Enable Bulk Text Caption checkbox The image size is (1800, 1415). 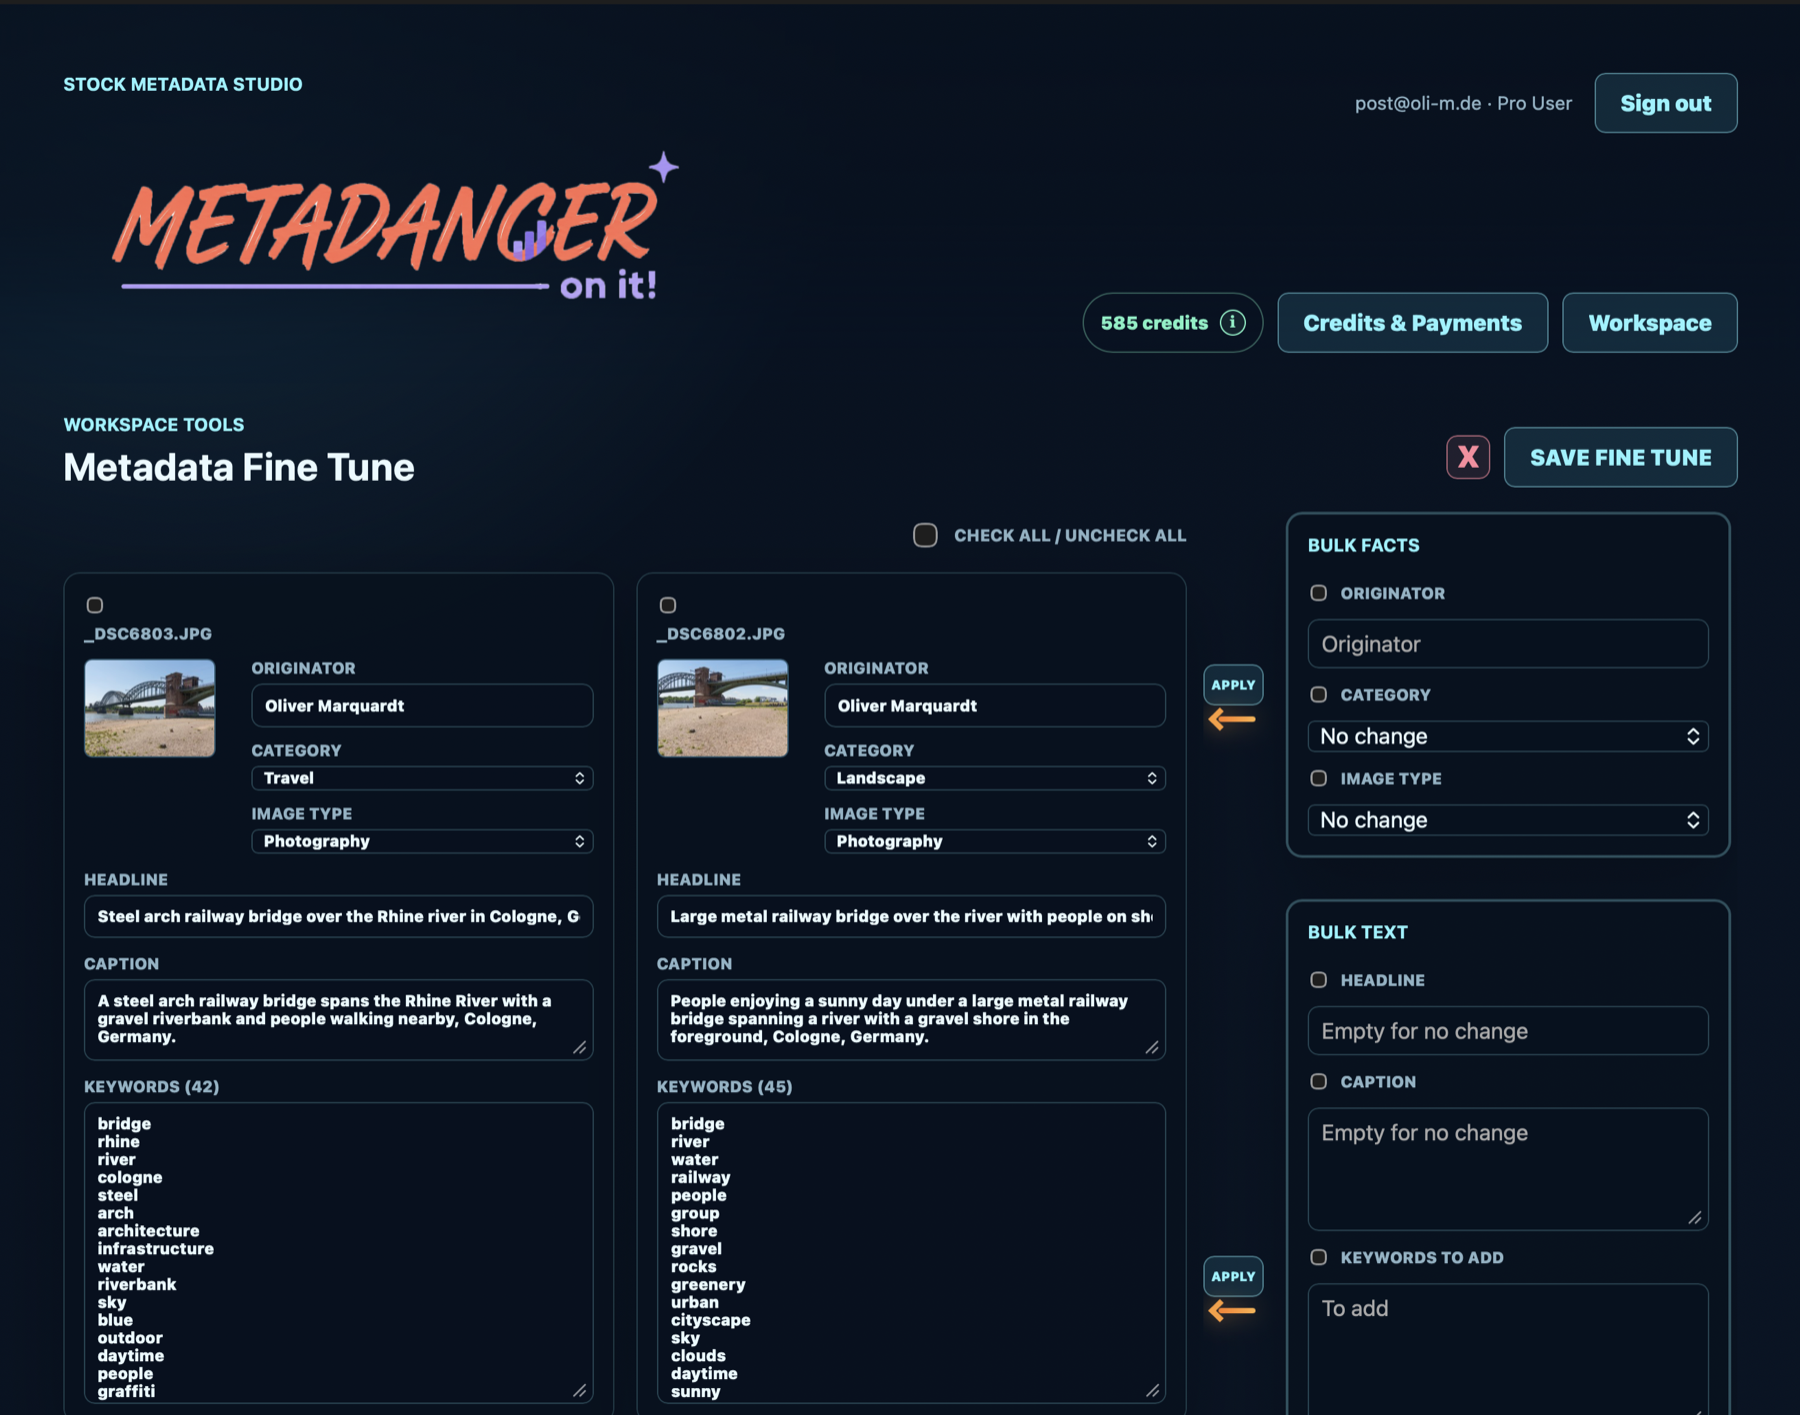tap(1319, 1081)
